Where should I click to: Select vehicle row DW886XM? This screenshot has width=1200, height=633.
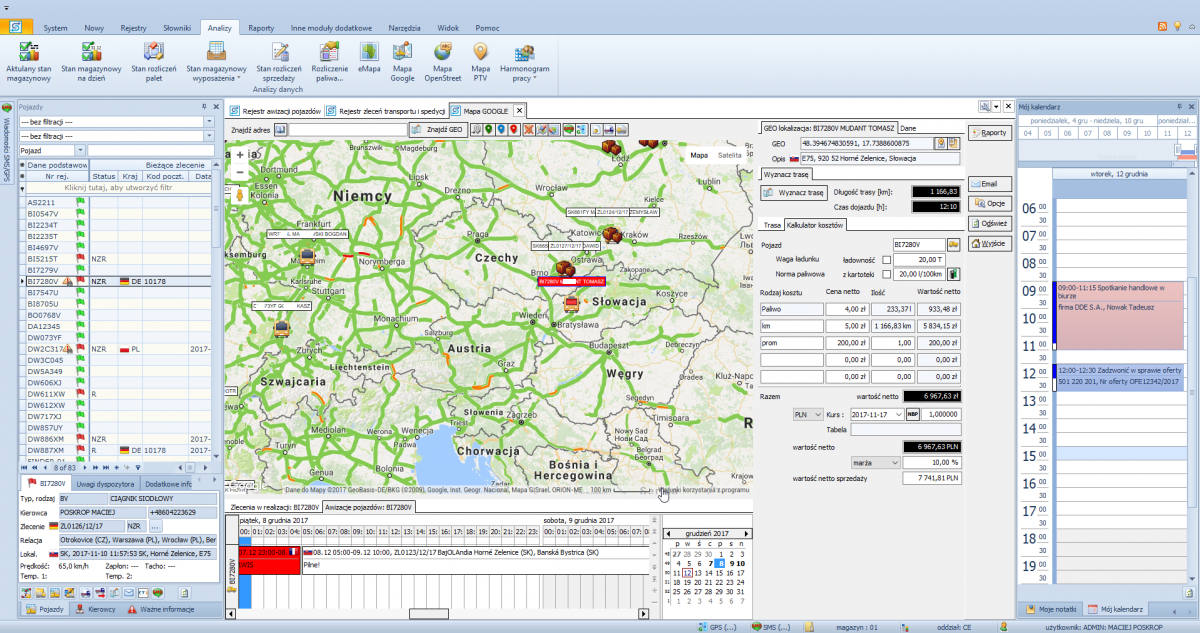118,439
